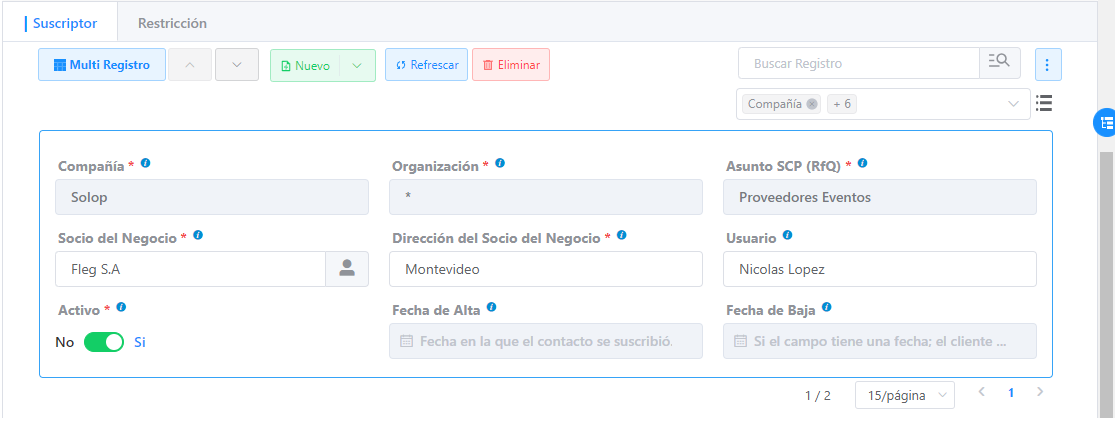Select the Suscriptor tab
The width and height of the screenshot is (1115, 436).
[65, 22]
